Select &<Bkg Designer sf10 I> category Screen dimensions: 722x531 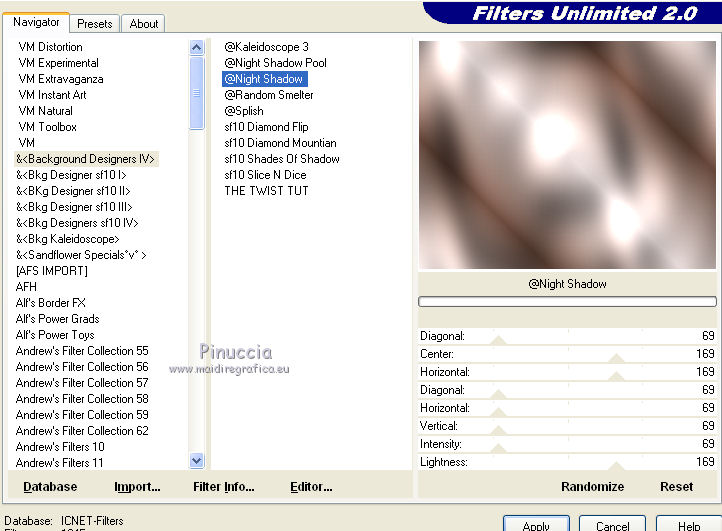coord(71,175)
